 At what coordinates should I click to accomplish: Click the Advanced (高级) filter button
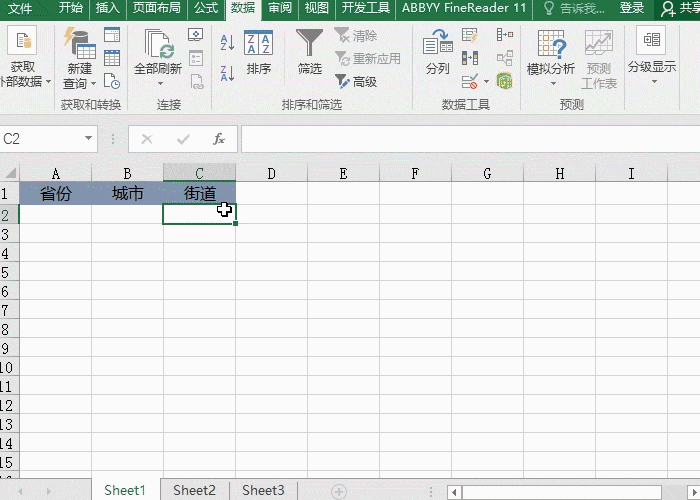coord(356,81)
